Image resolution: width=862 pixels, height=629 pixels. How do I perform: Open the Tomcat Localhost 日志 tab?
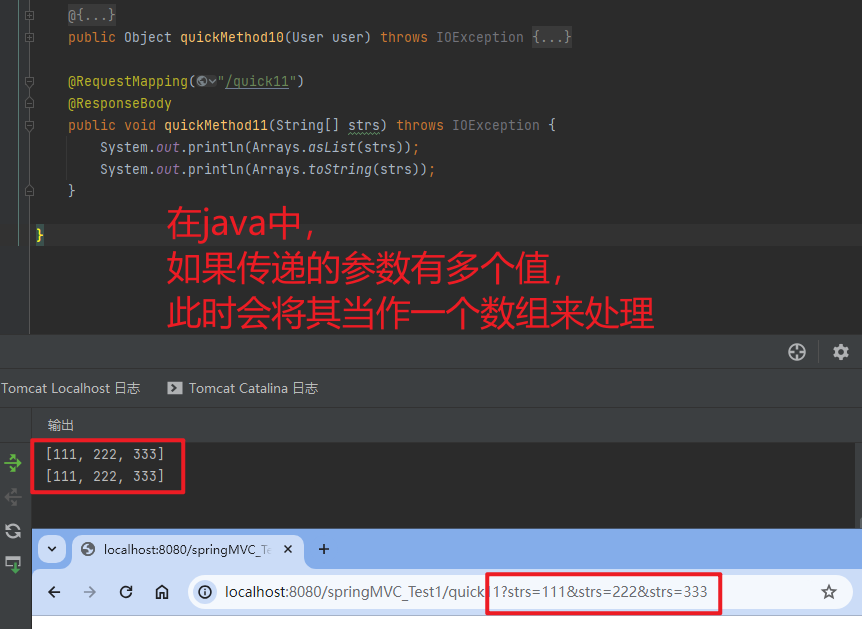pos(70,388)
